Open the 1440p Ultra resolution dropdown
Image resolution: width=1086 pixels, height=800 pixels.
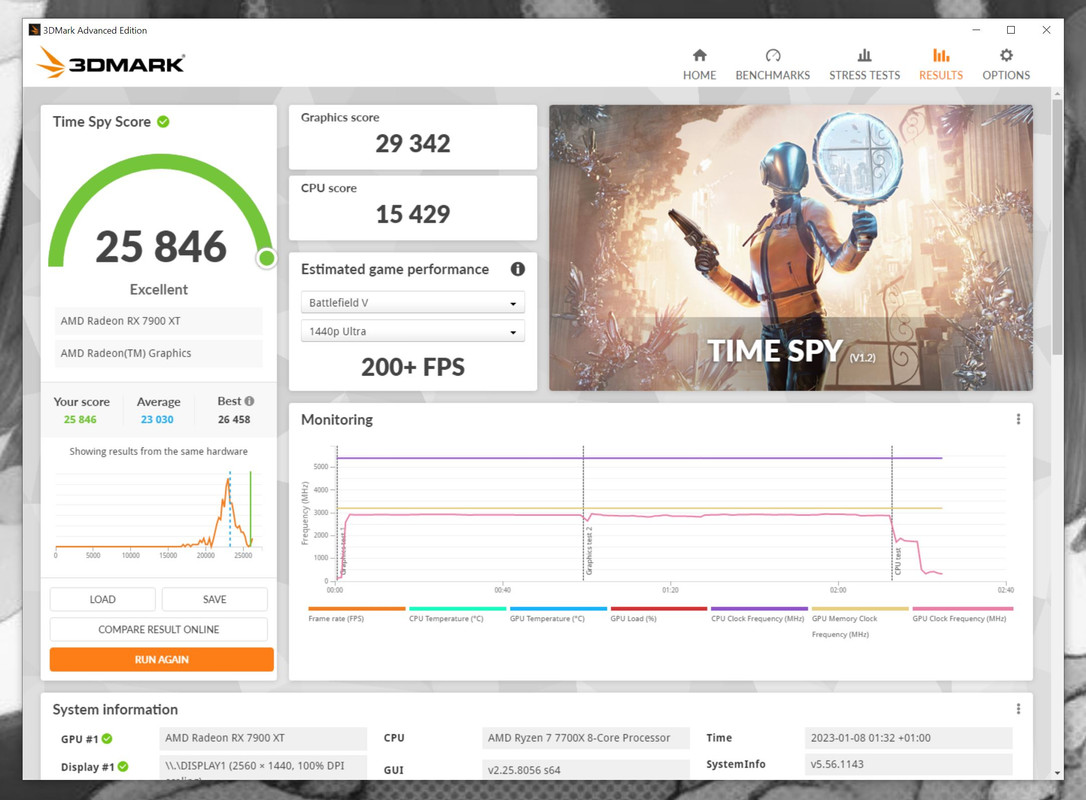click(413, 331)
